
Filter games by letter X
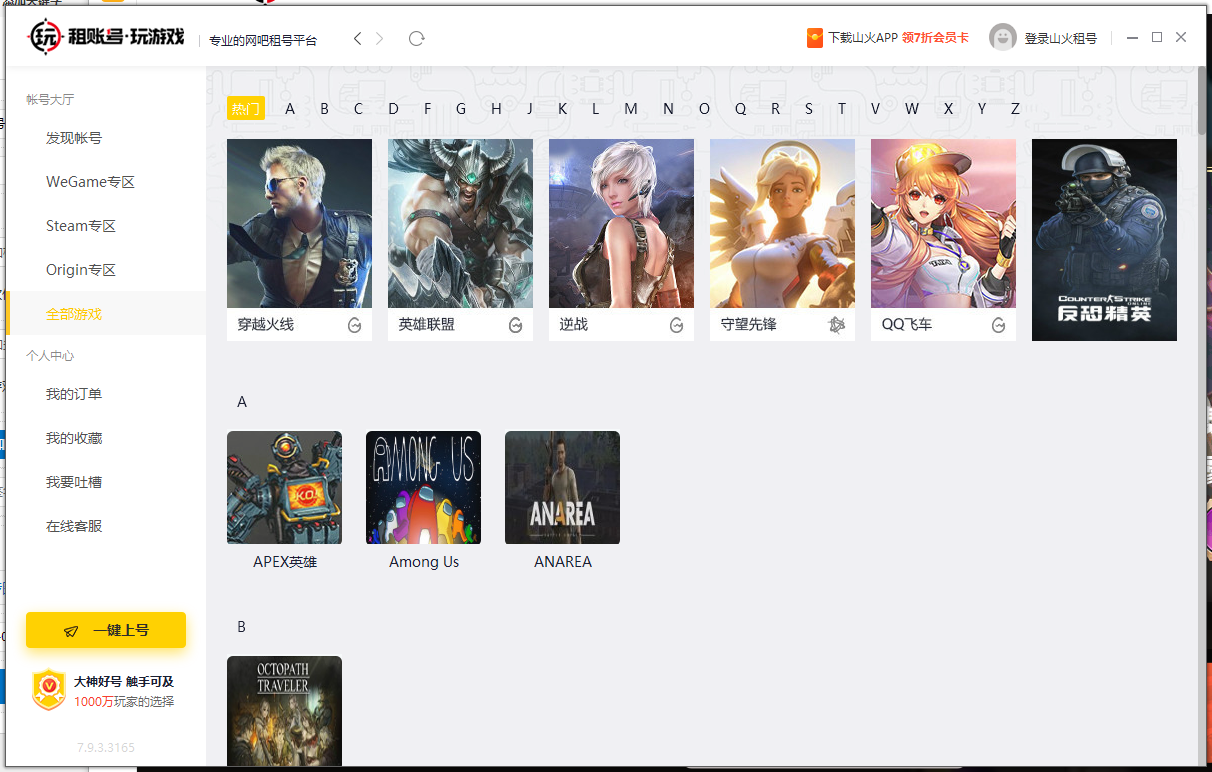(x=948, y=109)
